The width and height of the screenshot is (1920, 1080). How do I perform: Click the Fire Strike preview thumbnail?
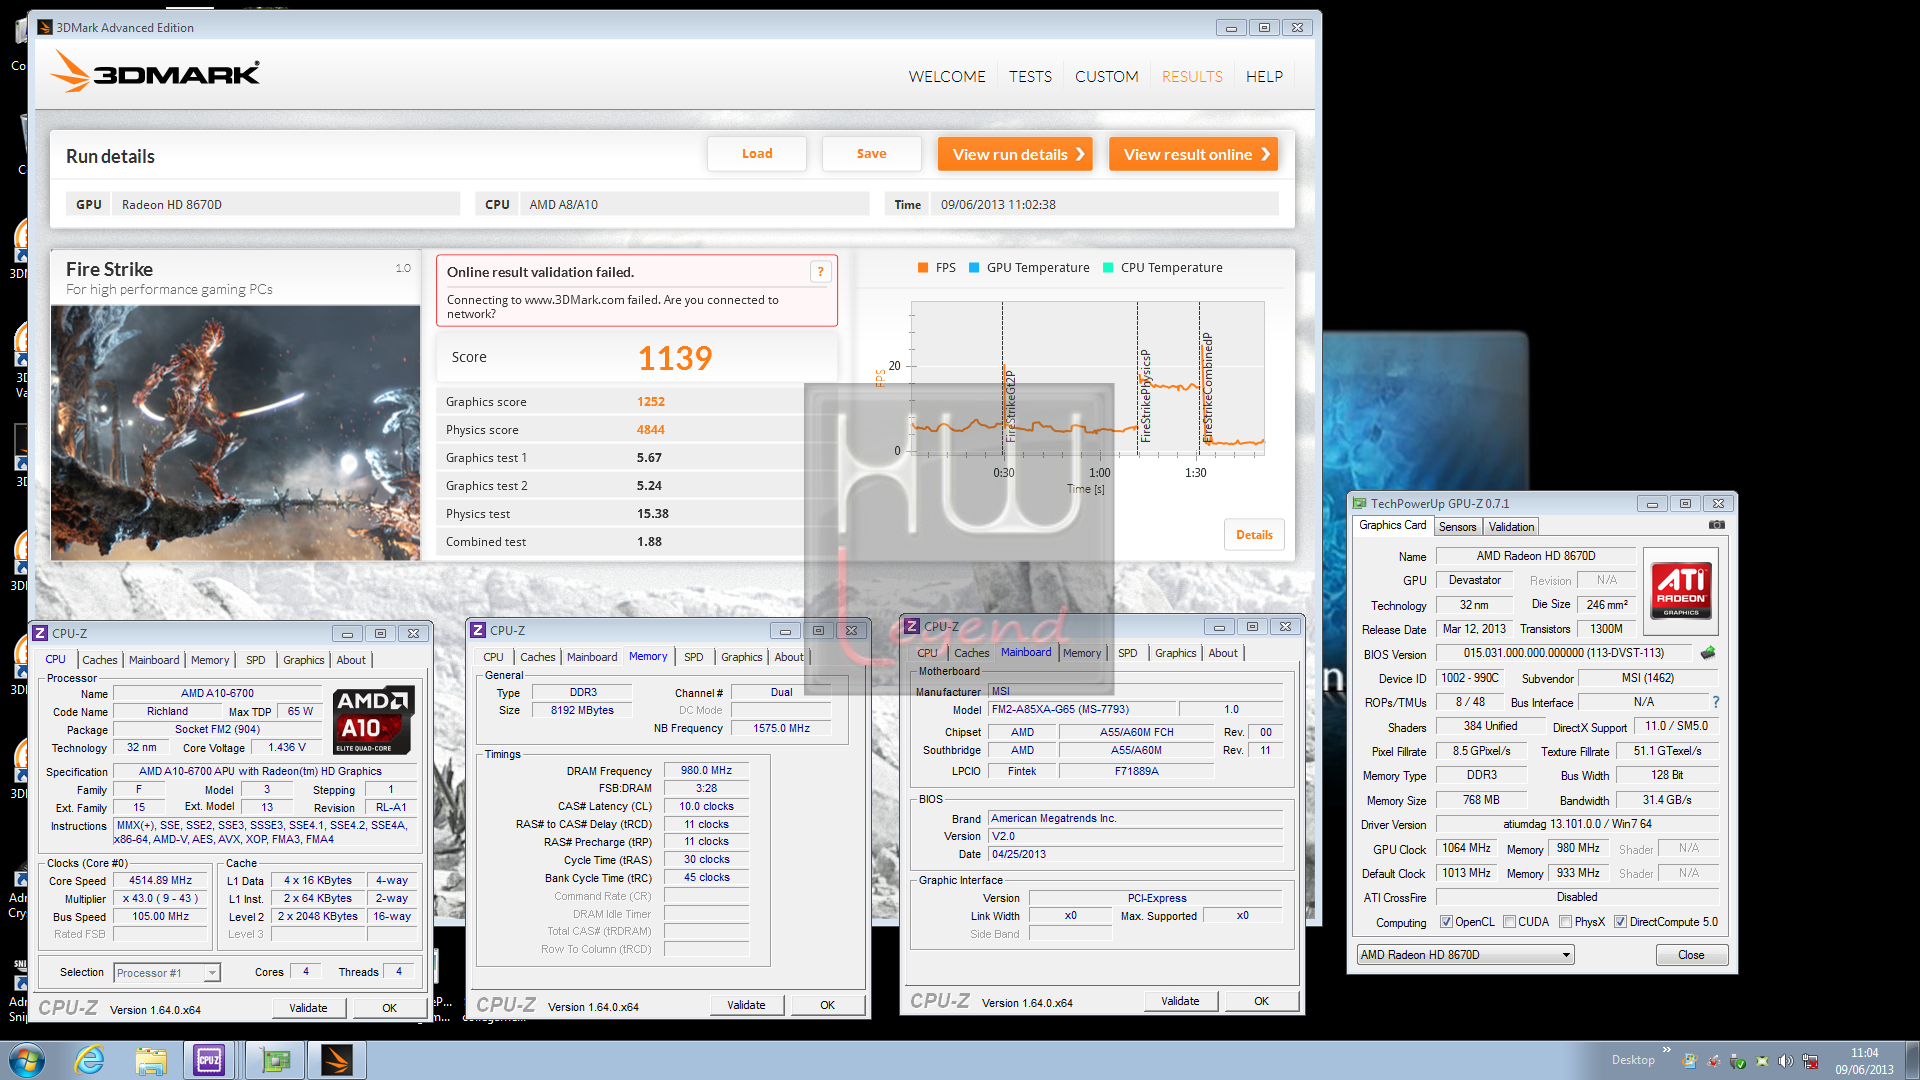235,433
